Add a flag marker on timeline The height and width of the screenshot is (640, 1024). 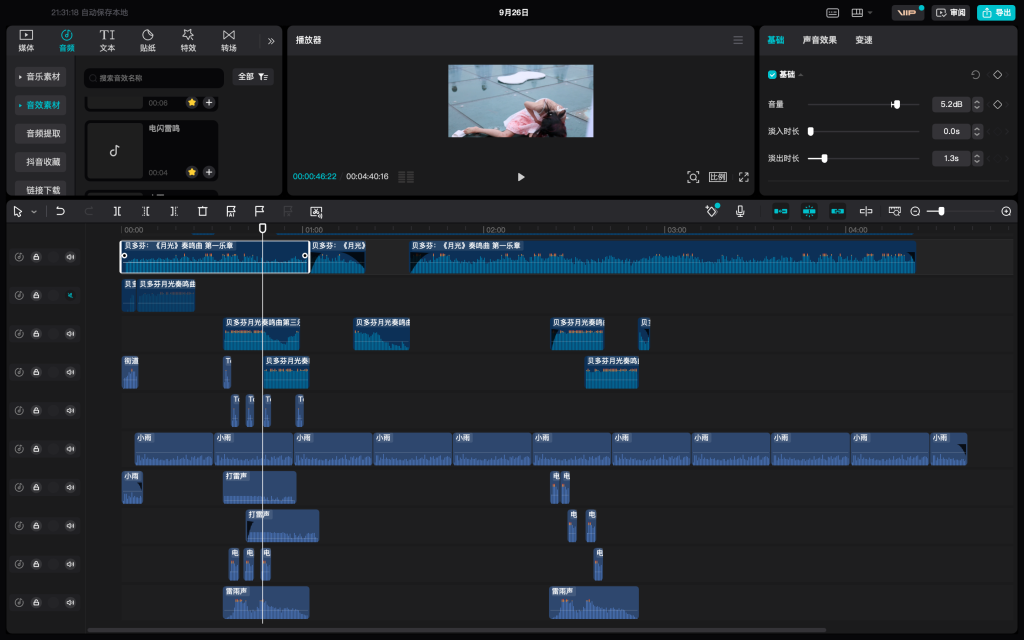click(259, 211)
